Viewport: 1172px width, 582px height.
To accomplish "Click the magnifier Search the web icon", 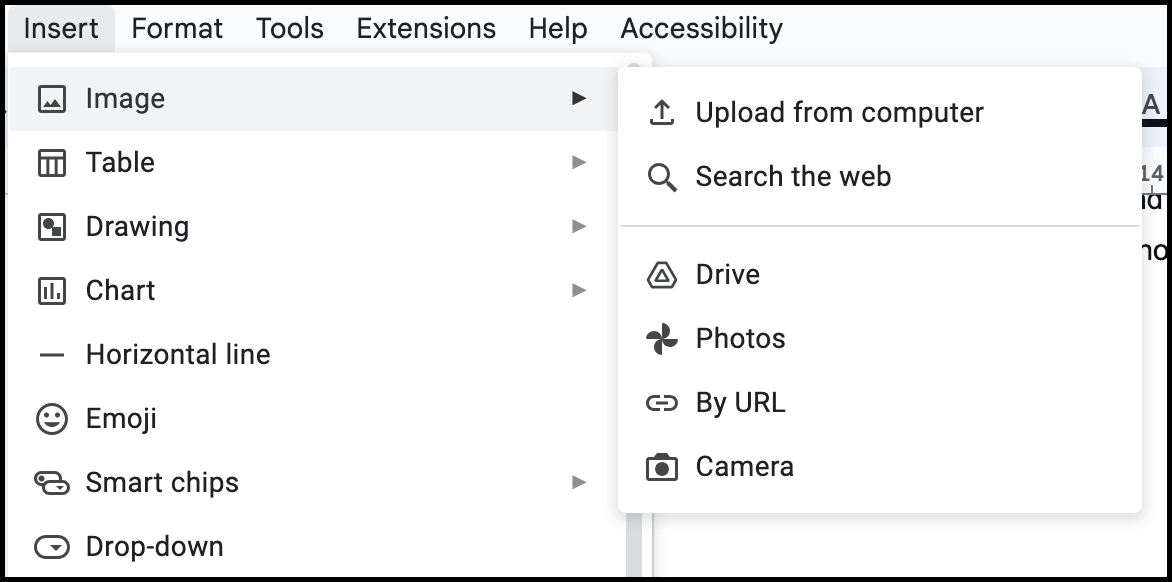I will (661, 178).
